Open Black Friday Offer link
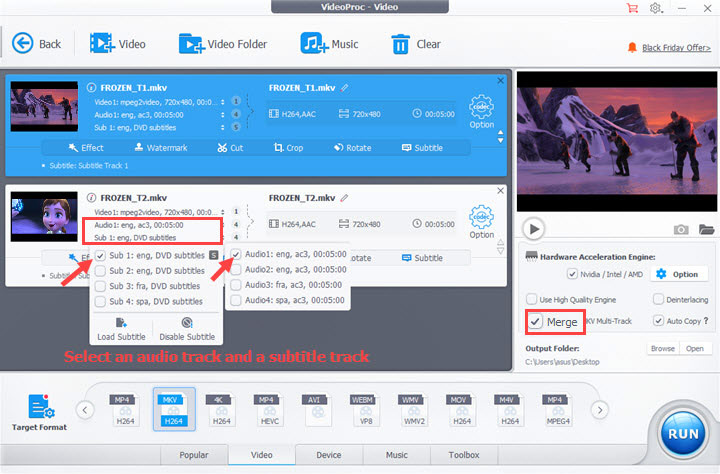720x474 pixels. tap(676, 48)
